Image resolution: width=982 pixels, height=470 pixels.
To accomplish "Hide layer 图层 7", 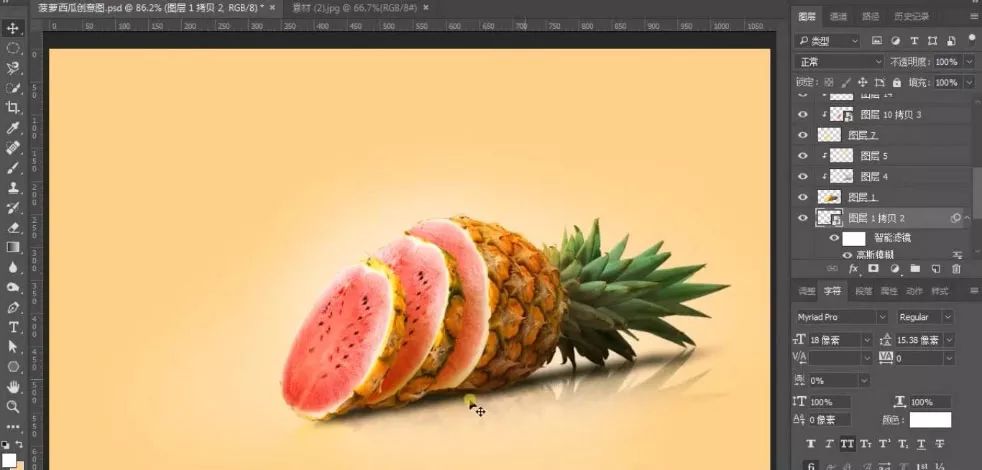I will coord(803,135).
